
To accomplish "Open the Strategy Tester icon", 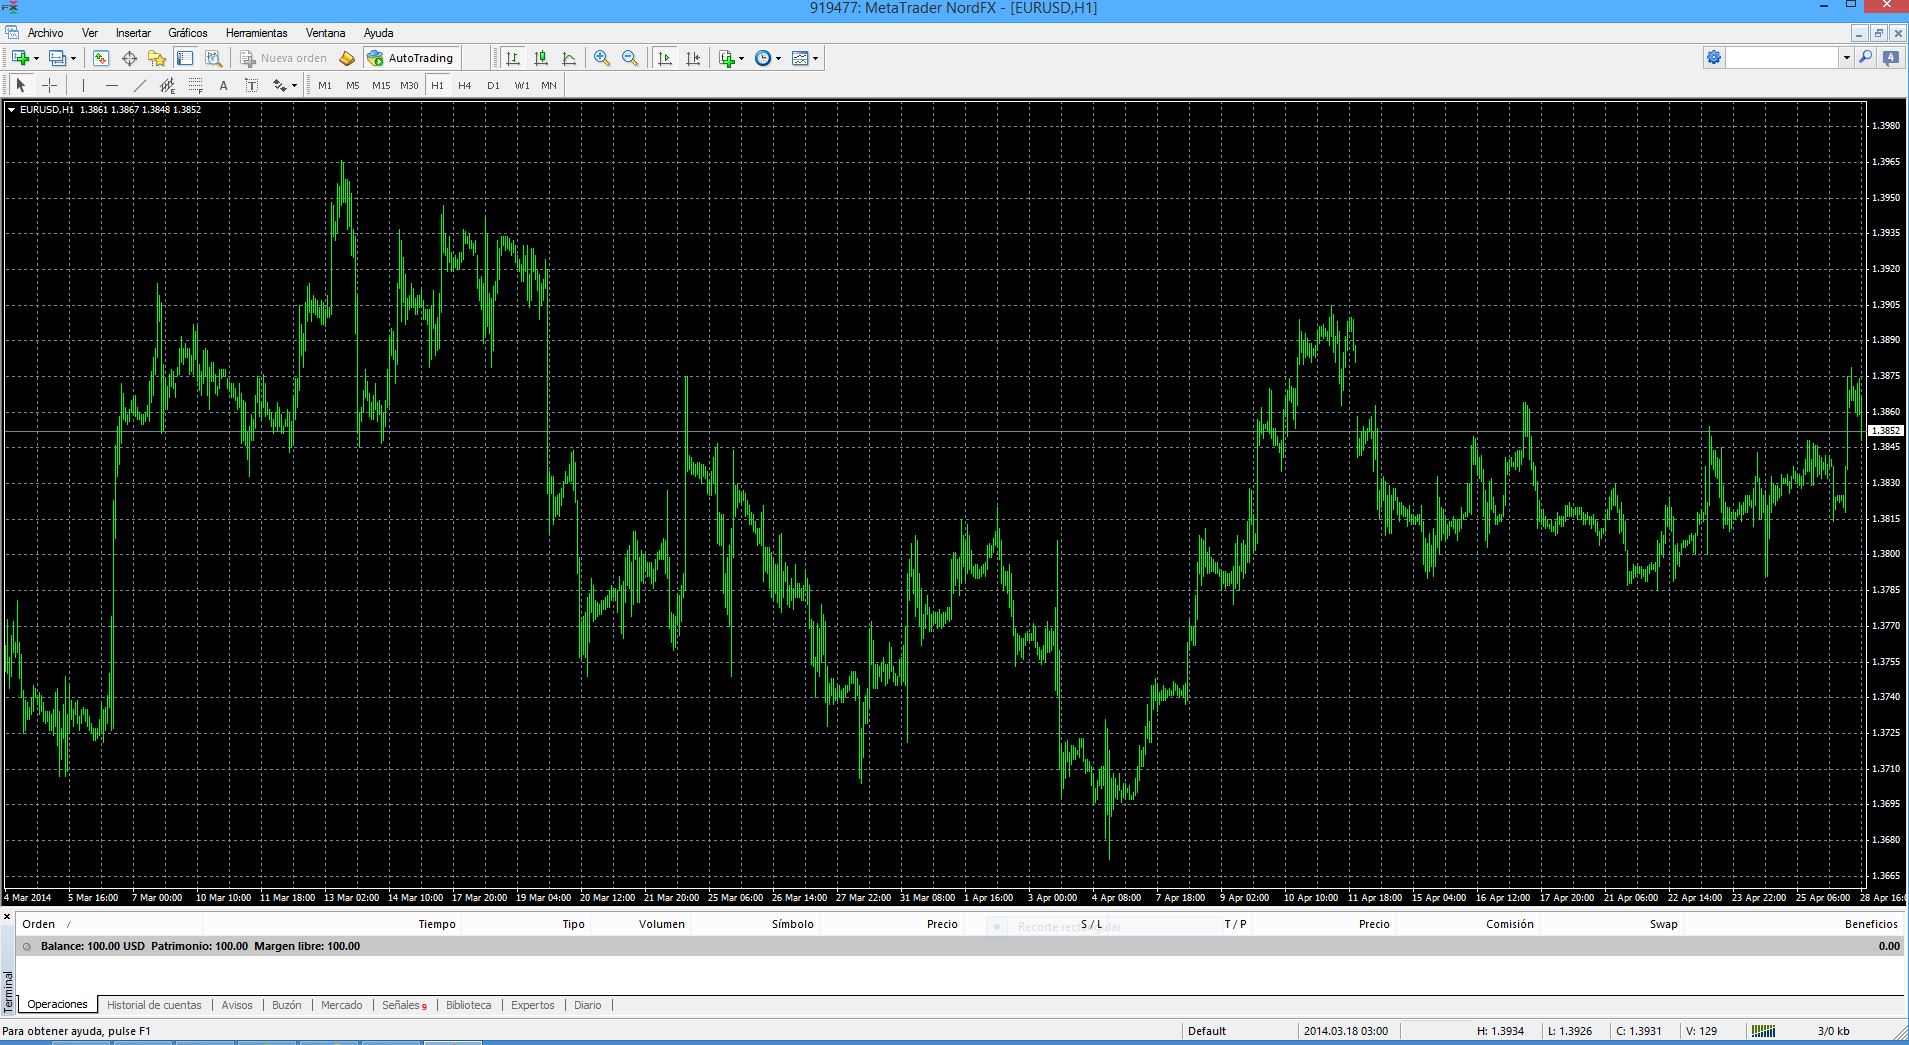I will [213, 58].
